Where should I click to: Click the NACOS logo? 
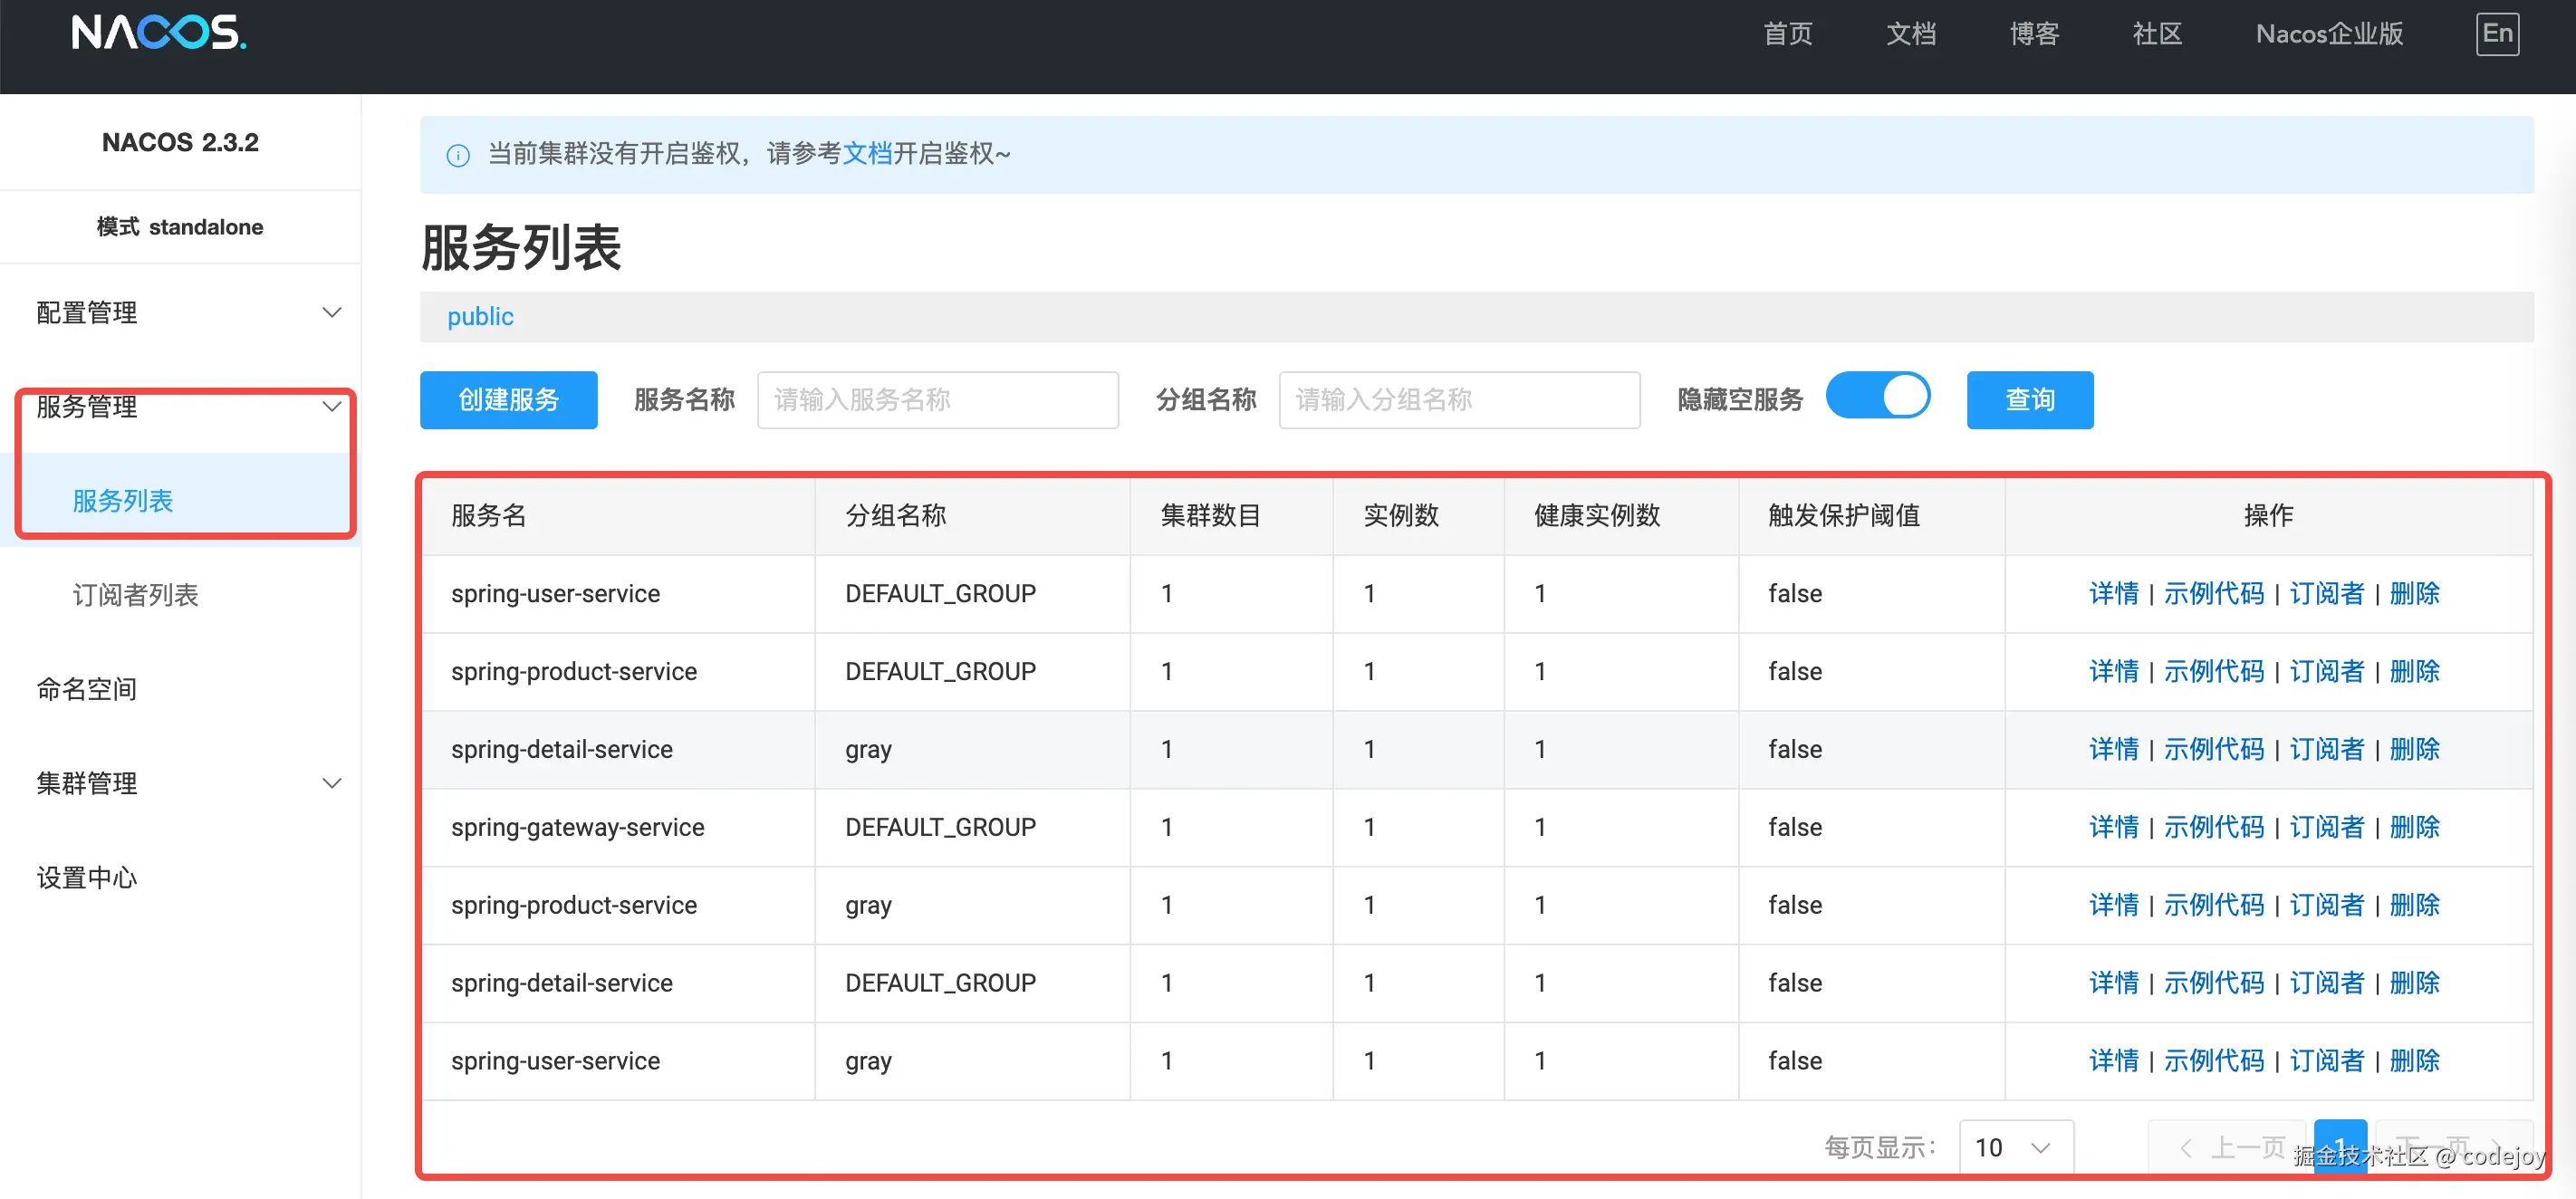pyautogui.click(x=159, y=32)
